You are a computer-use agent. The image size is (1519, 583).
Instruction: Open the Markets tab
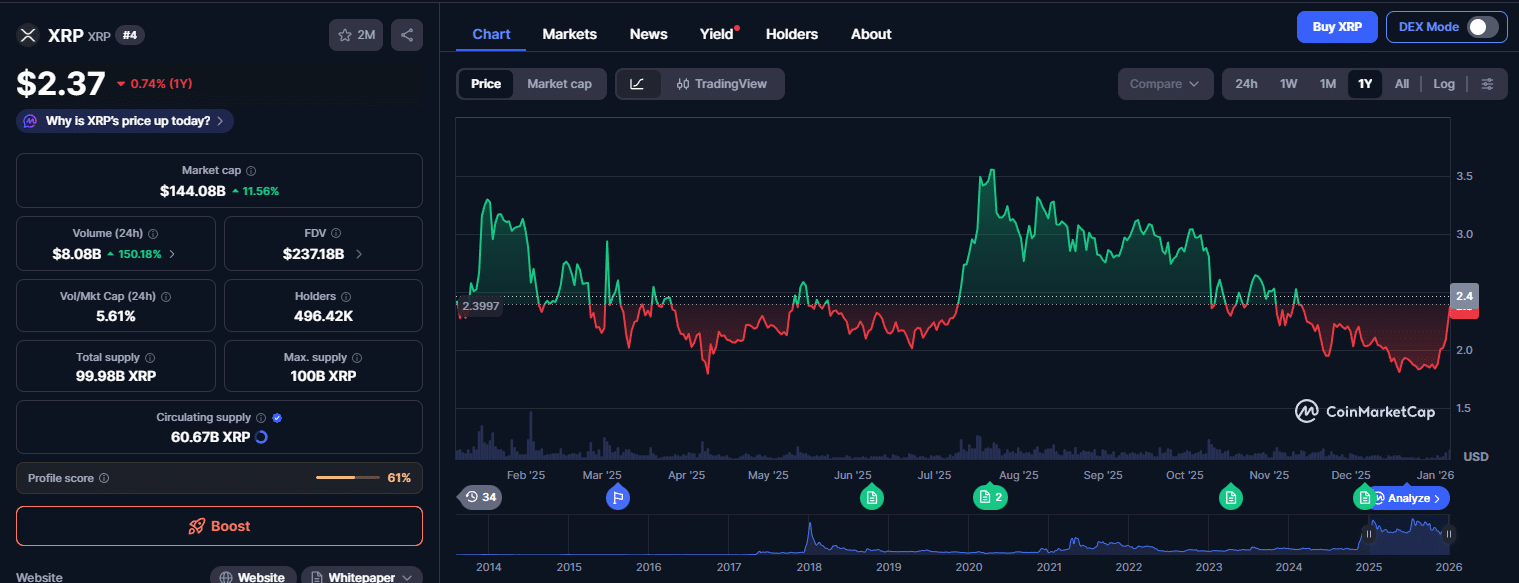569,34
